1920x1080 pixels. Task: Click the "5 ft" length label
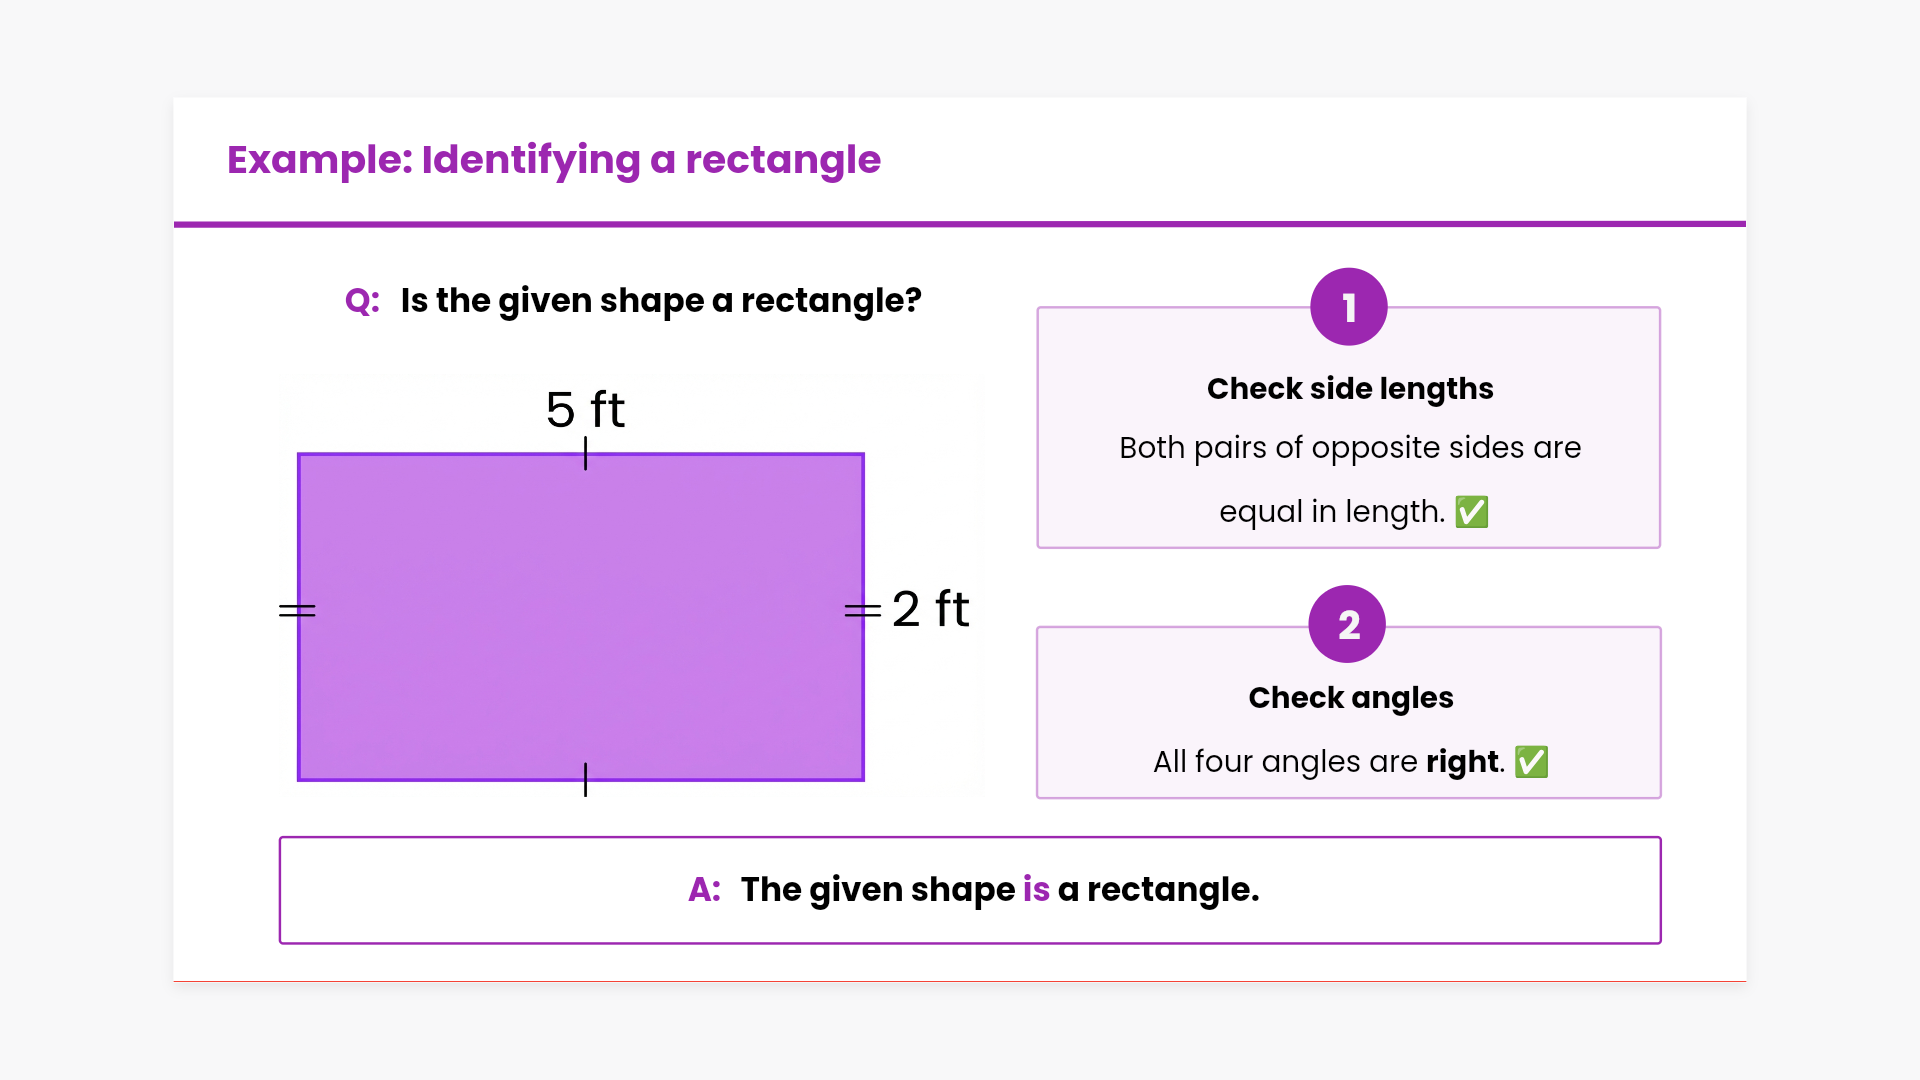point(585,410)
